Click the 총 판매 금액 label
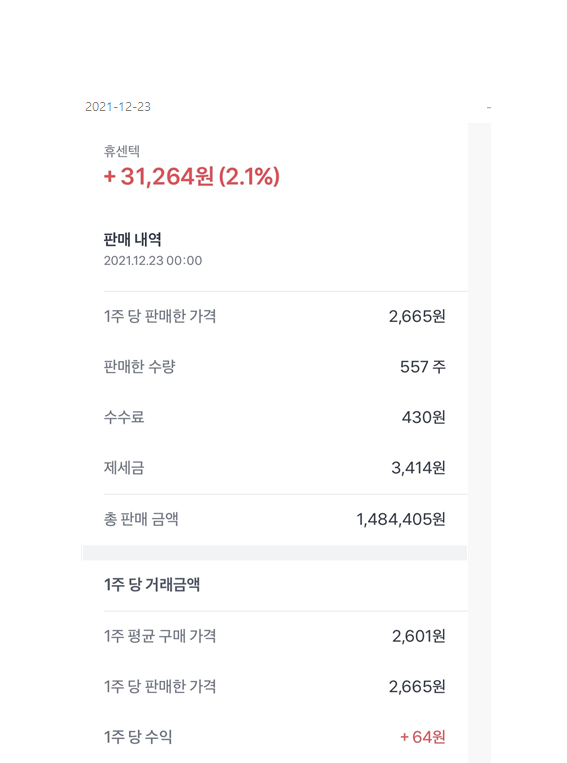Screen dimensions: 567x763 pos(141,519)
